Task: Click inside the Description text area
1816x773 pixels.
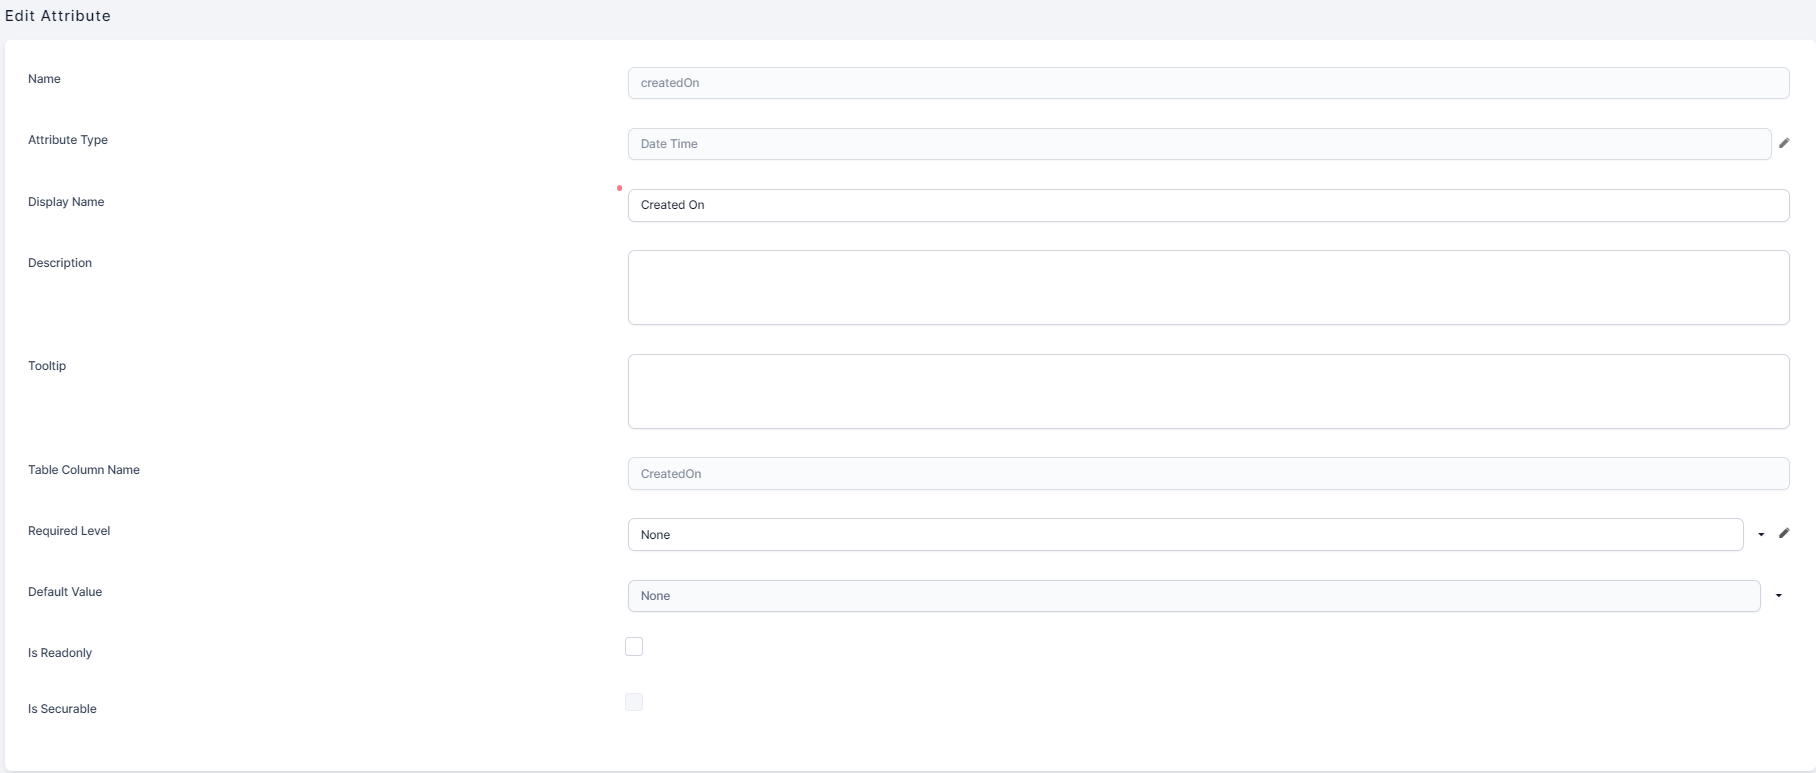Action: pos(1208,287)
